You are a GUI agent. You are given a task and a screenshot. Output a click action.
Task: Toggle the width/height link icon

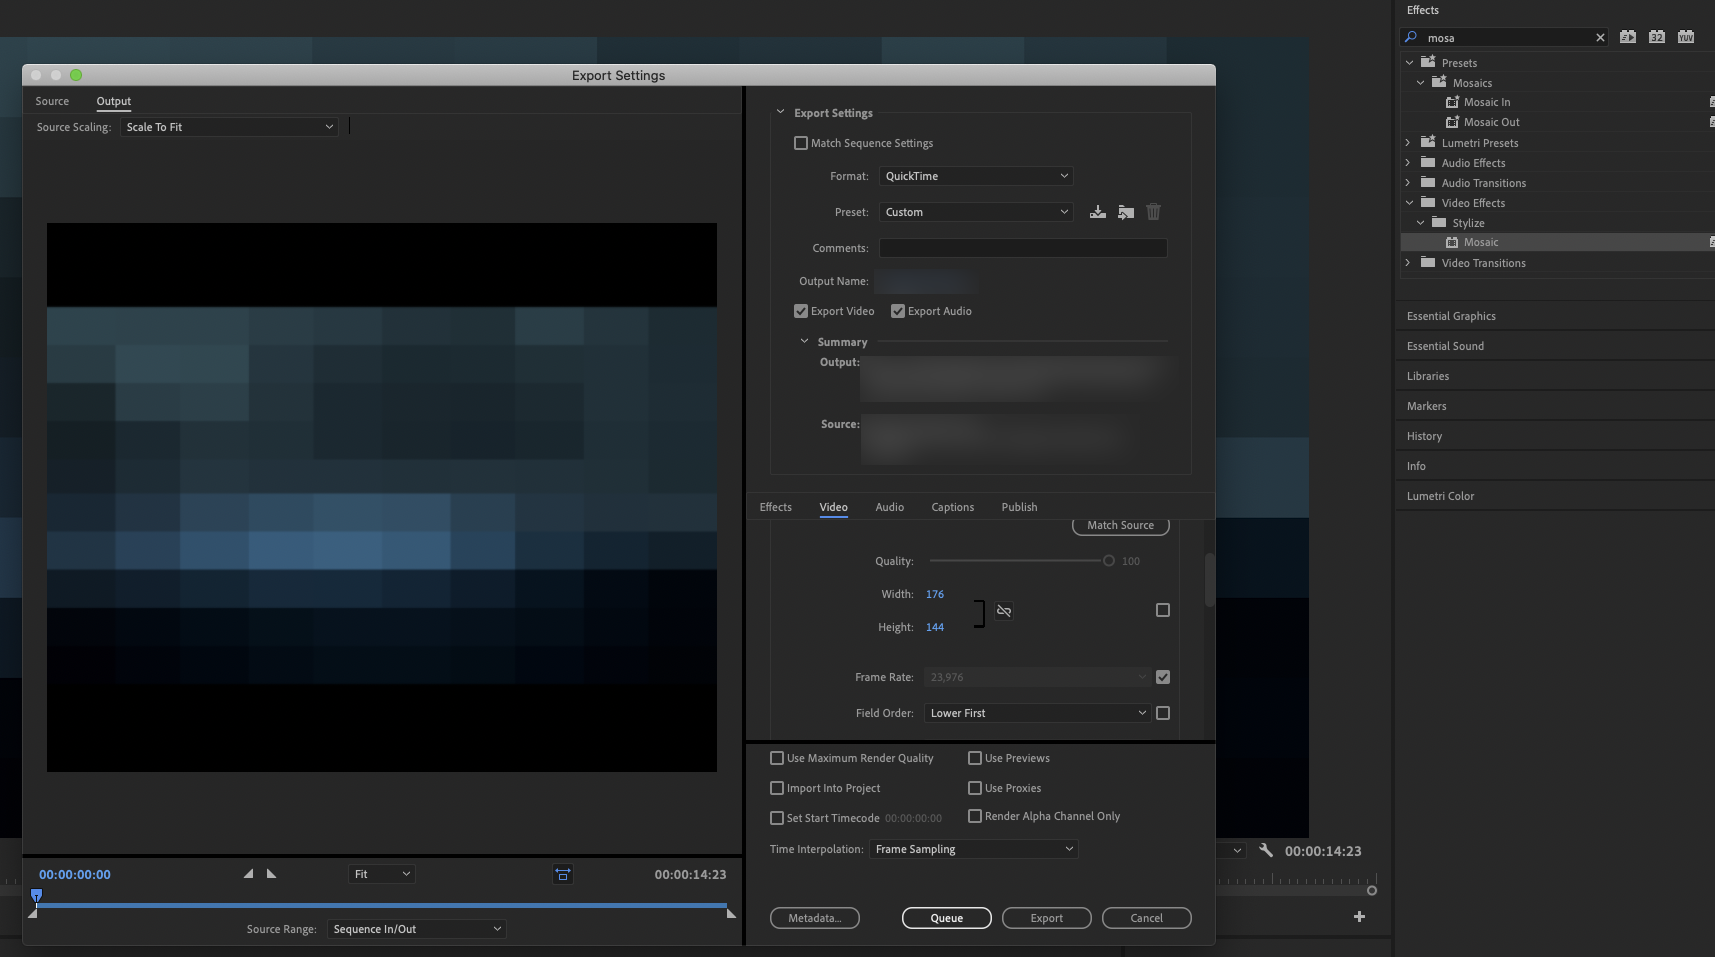1003,610
